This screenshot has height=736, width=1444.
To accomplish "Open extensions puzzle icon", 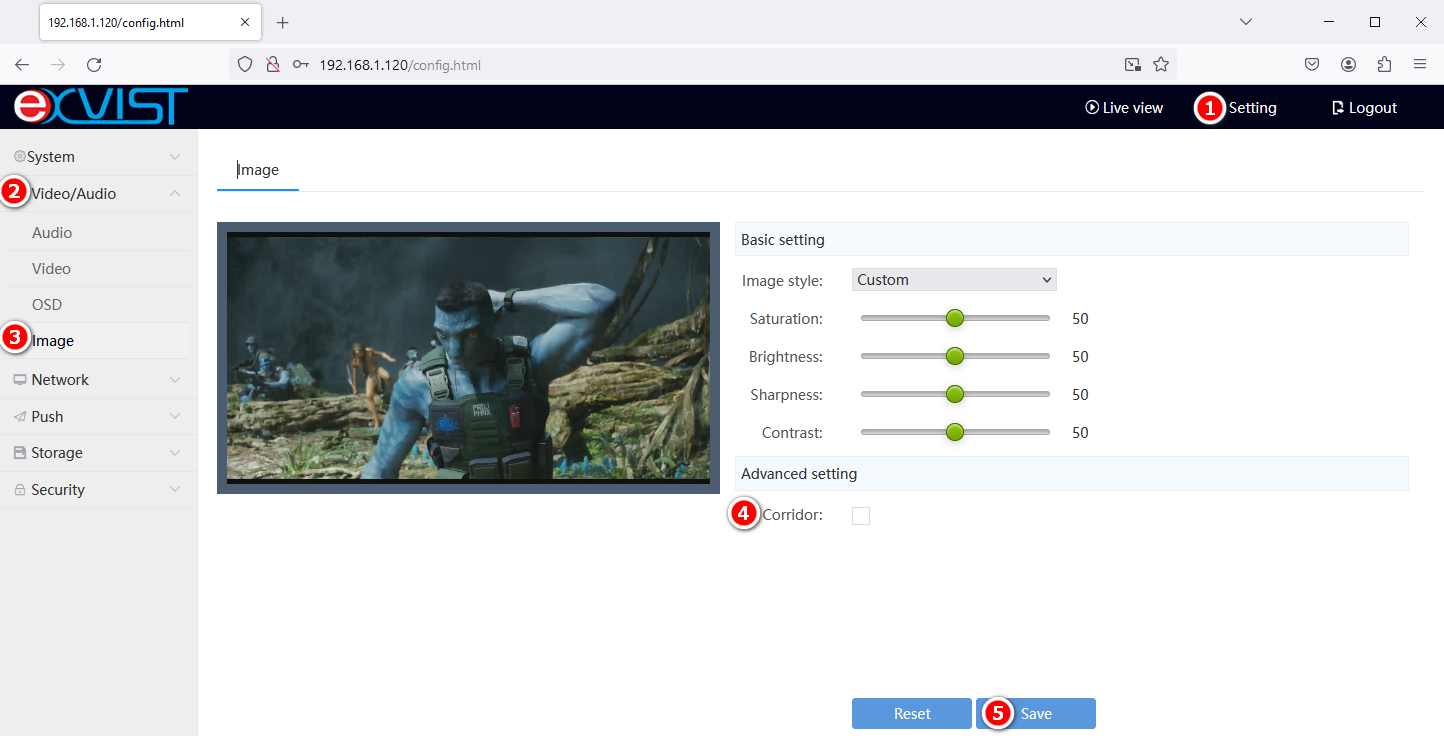I will click(1384, 65).
